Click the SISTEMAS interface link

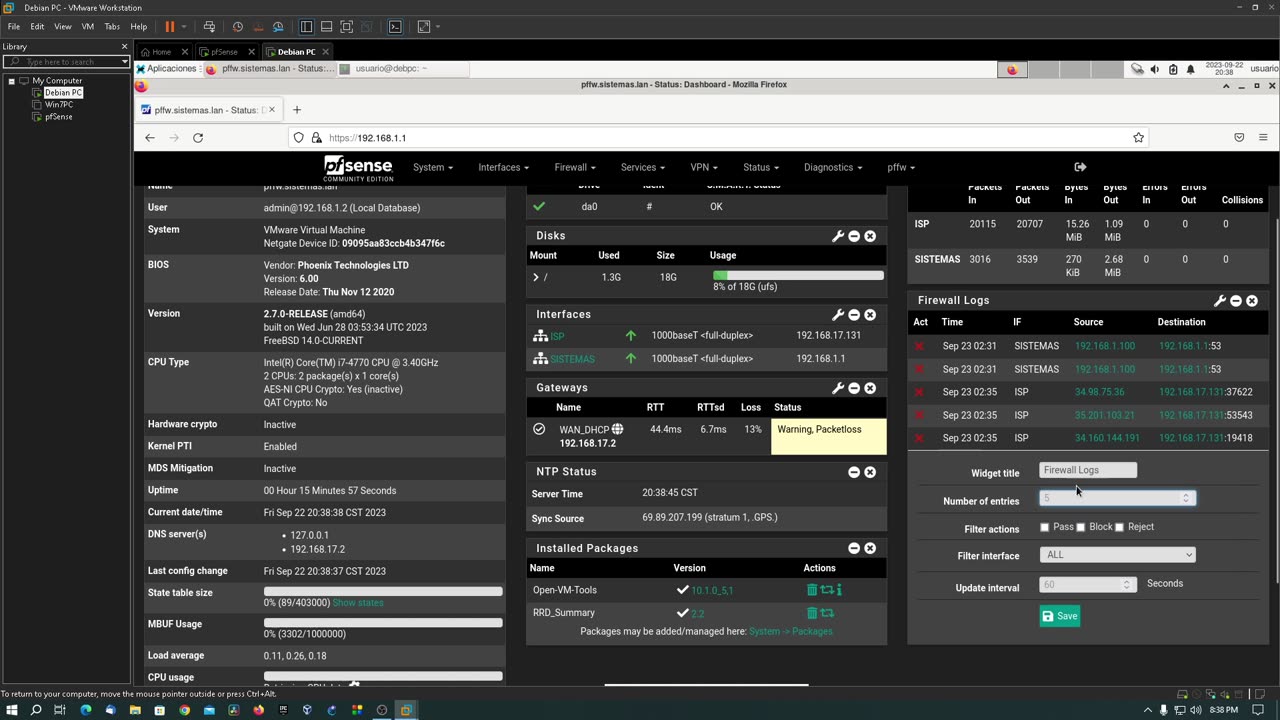coord(572,359)
